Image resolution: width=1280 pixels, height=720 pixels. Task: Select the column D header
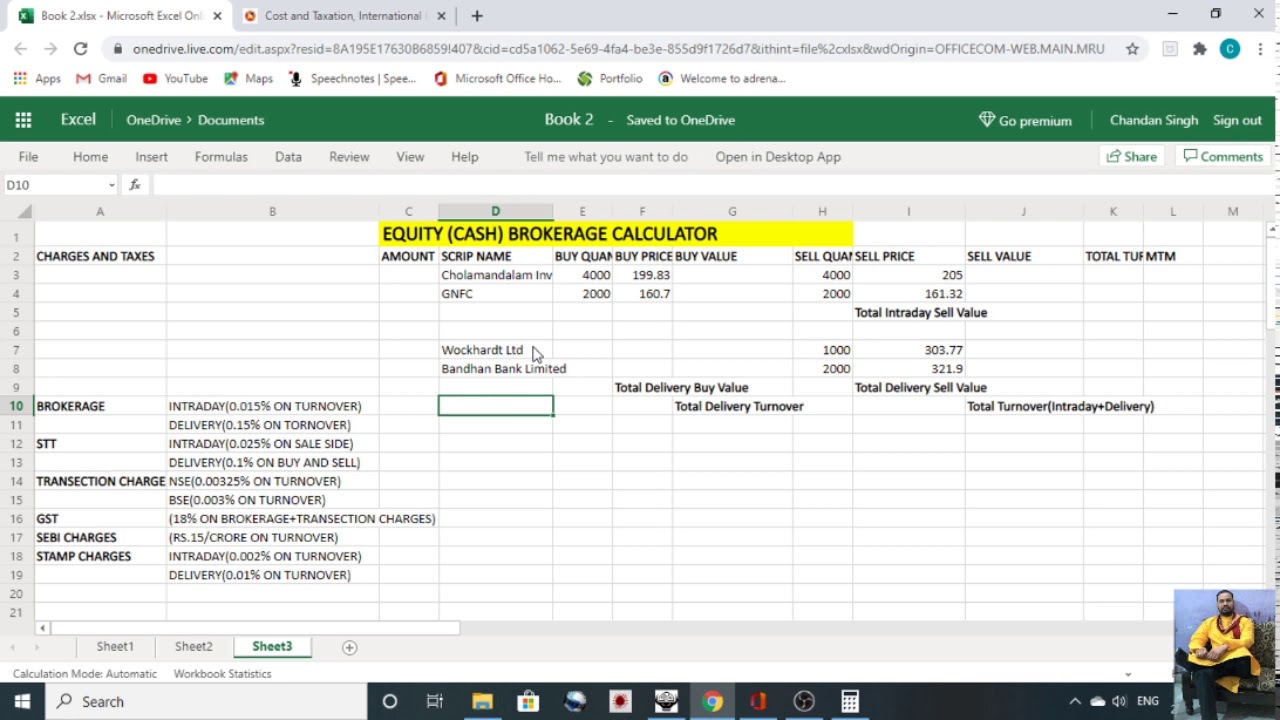click(495, 212)
